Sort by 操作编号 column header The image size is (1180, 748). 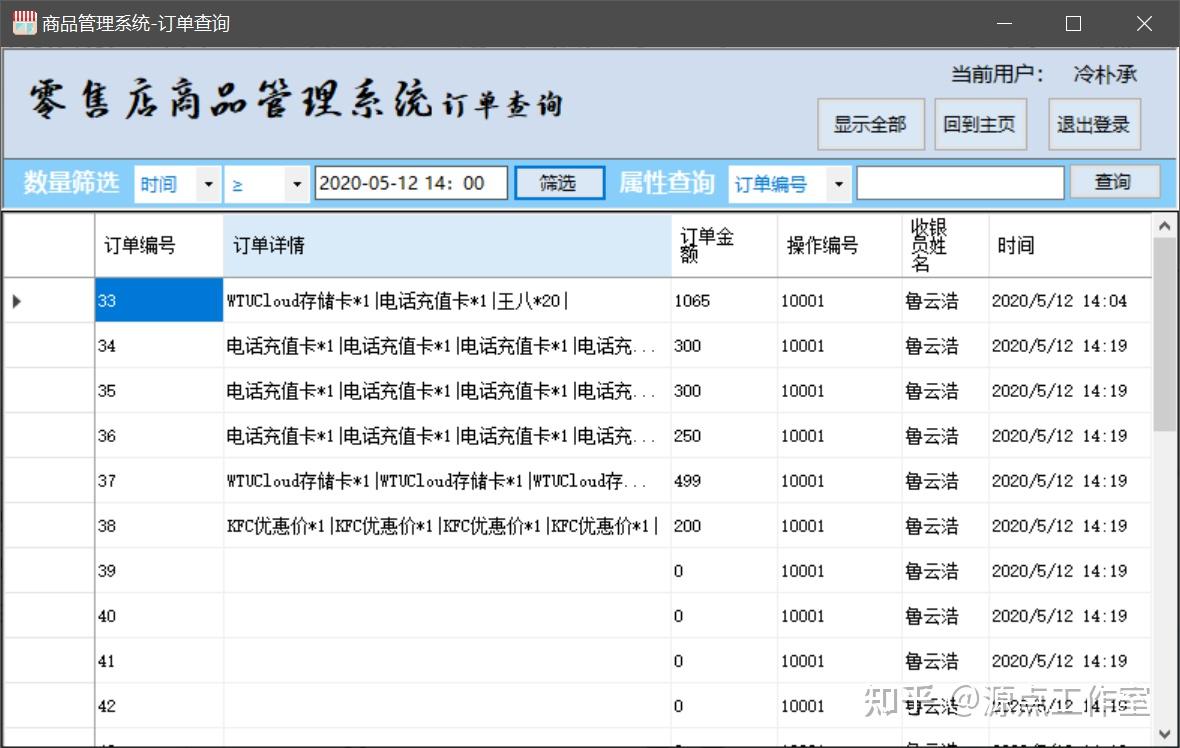coord(840,245)
